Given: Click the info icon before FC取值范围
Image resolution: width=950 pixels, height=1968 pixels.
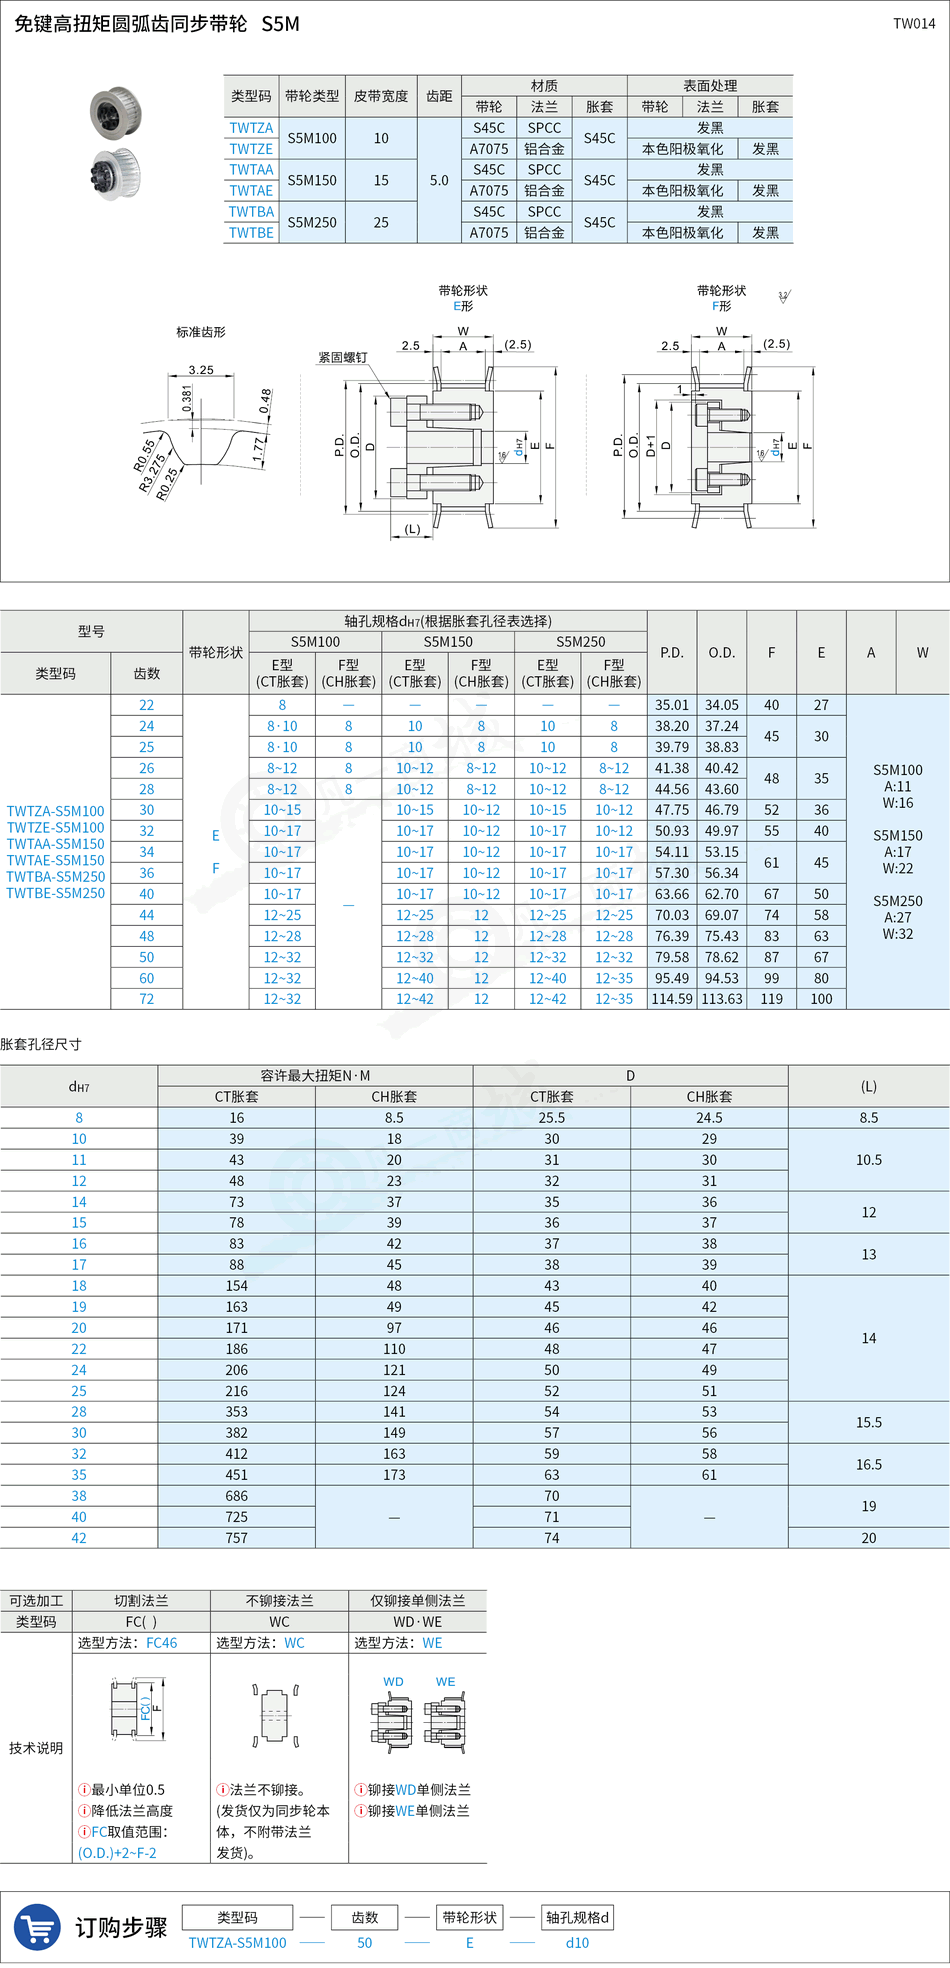Looking at the screenshot, I should 84,1831.
